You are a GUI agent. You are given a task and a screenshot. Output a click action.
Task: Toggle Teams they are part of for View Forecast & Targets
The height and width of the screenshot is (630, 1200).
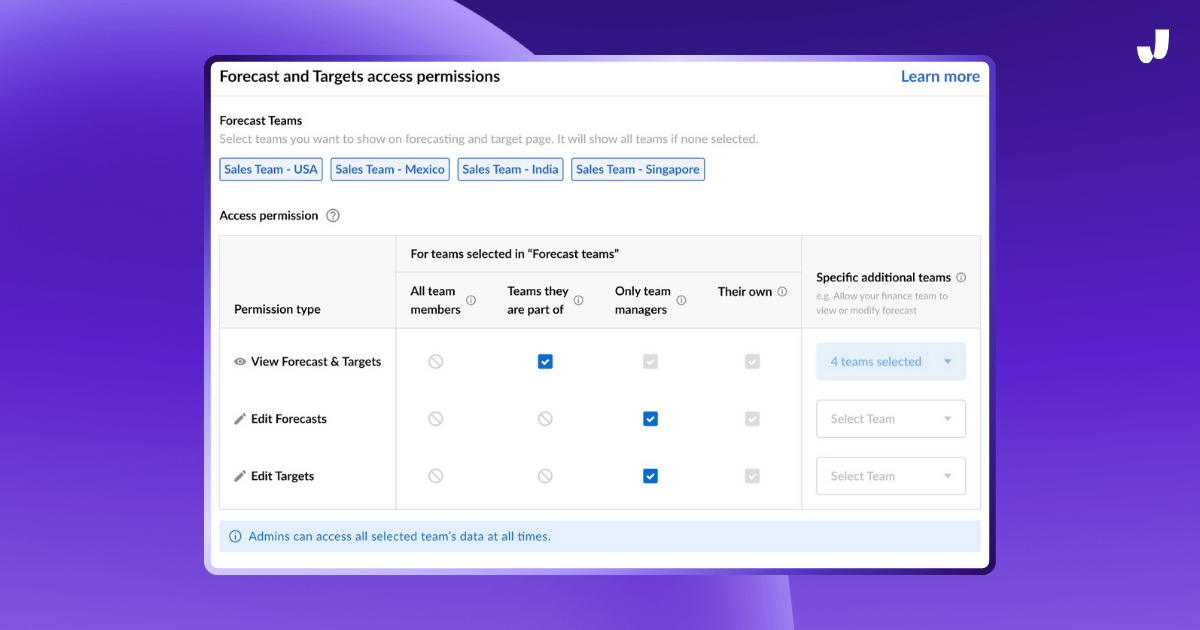click(x=545, y=362)
